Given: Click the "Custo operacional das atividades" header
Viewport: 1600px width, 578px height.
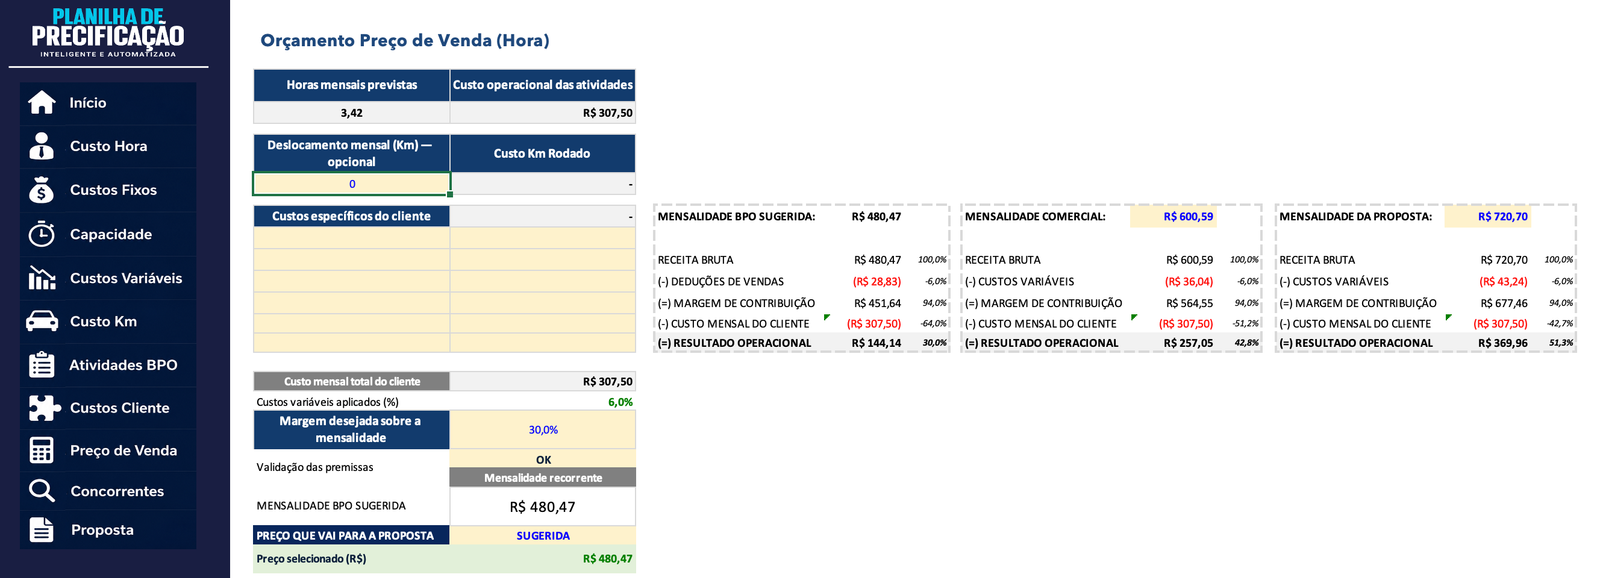Looking at the screenshot, I should [x=543, y=85].
